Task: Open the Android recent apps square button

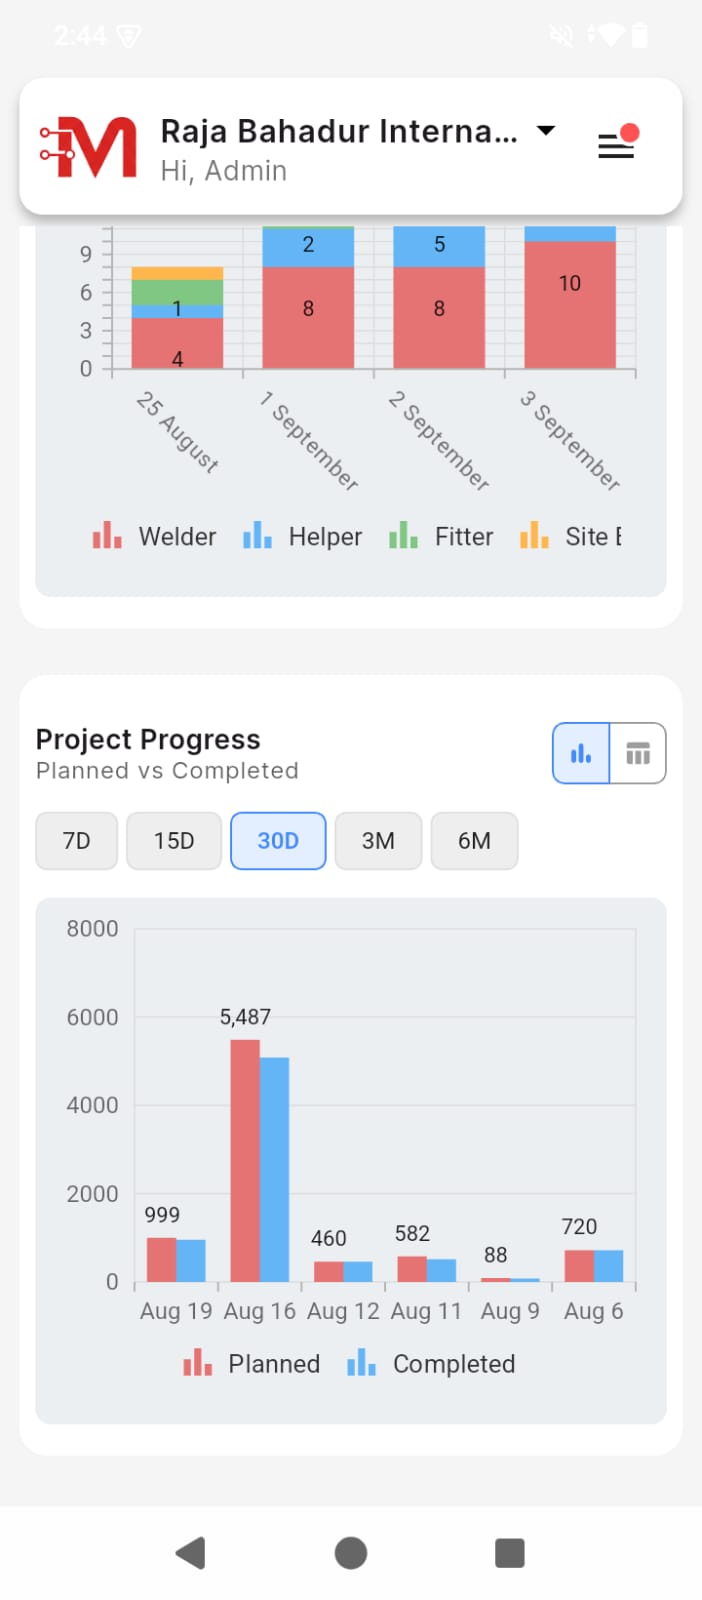Action: point(510,1553)
